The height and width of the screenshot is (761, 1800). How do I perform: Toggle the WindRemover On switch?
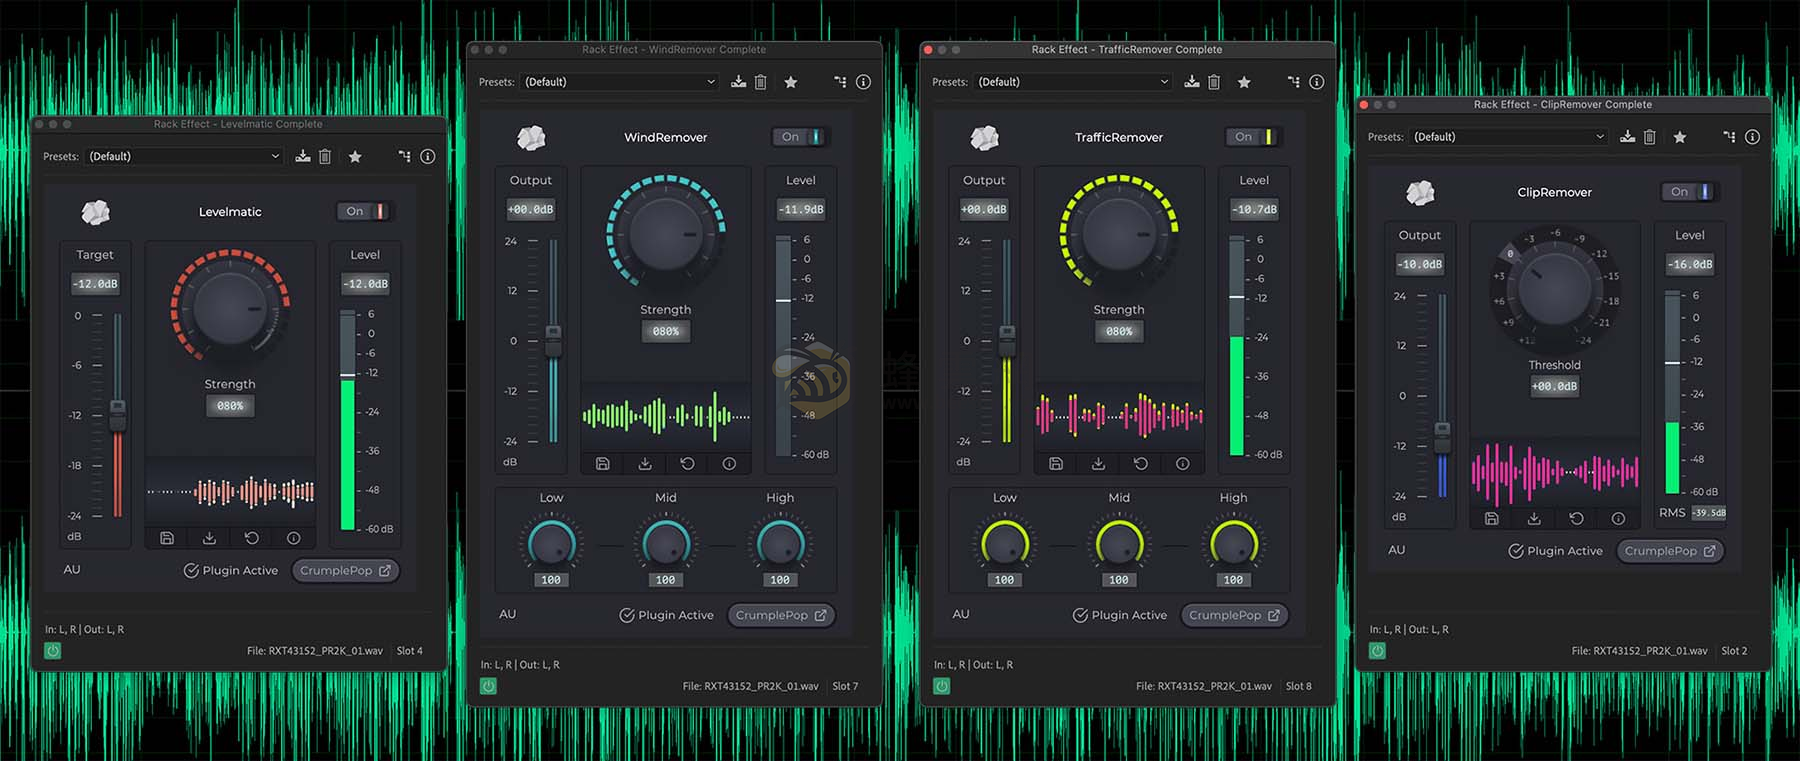coord(801,137)
